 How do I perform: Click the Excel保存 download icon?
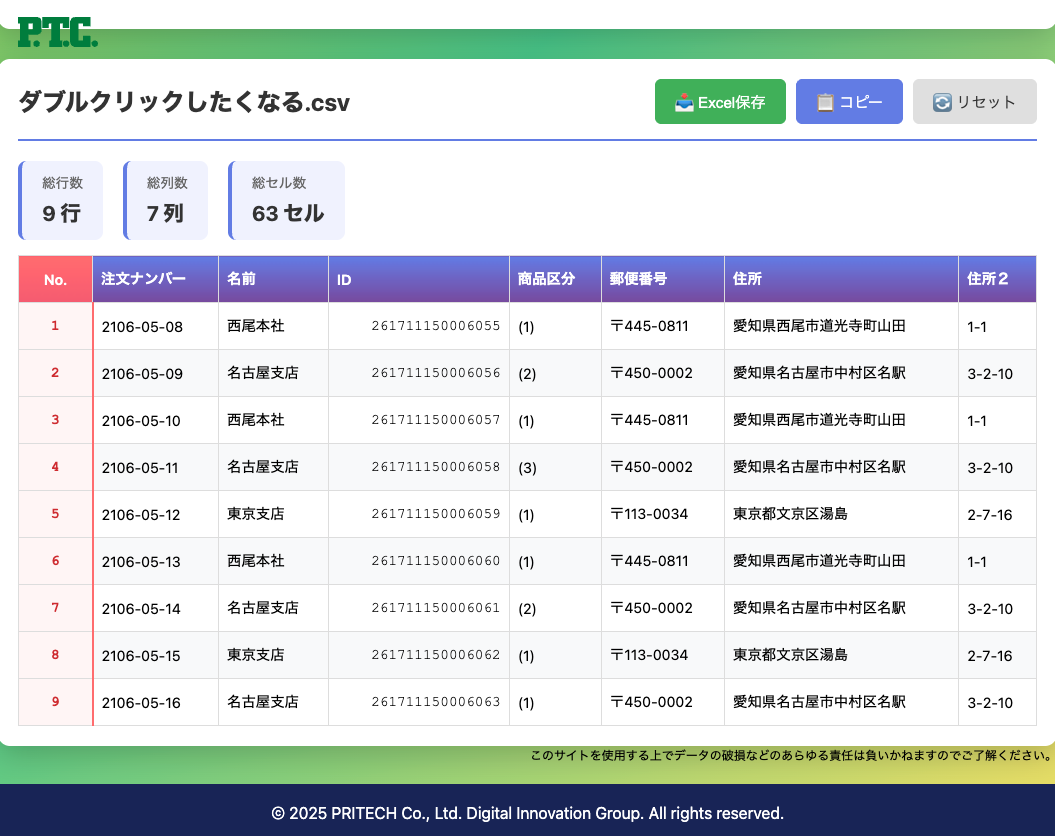(x=684, y=102)
